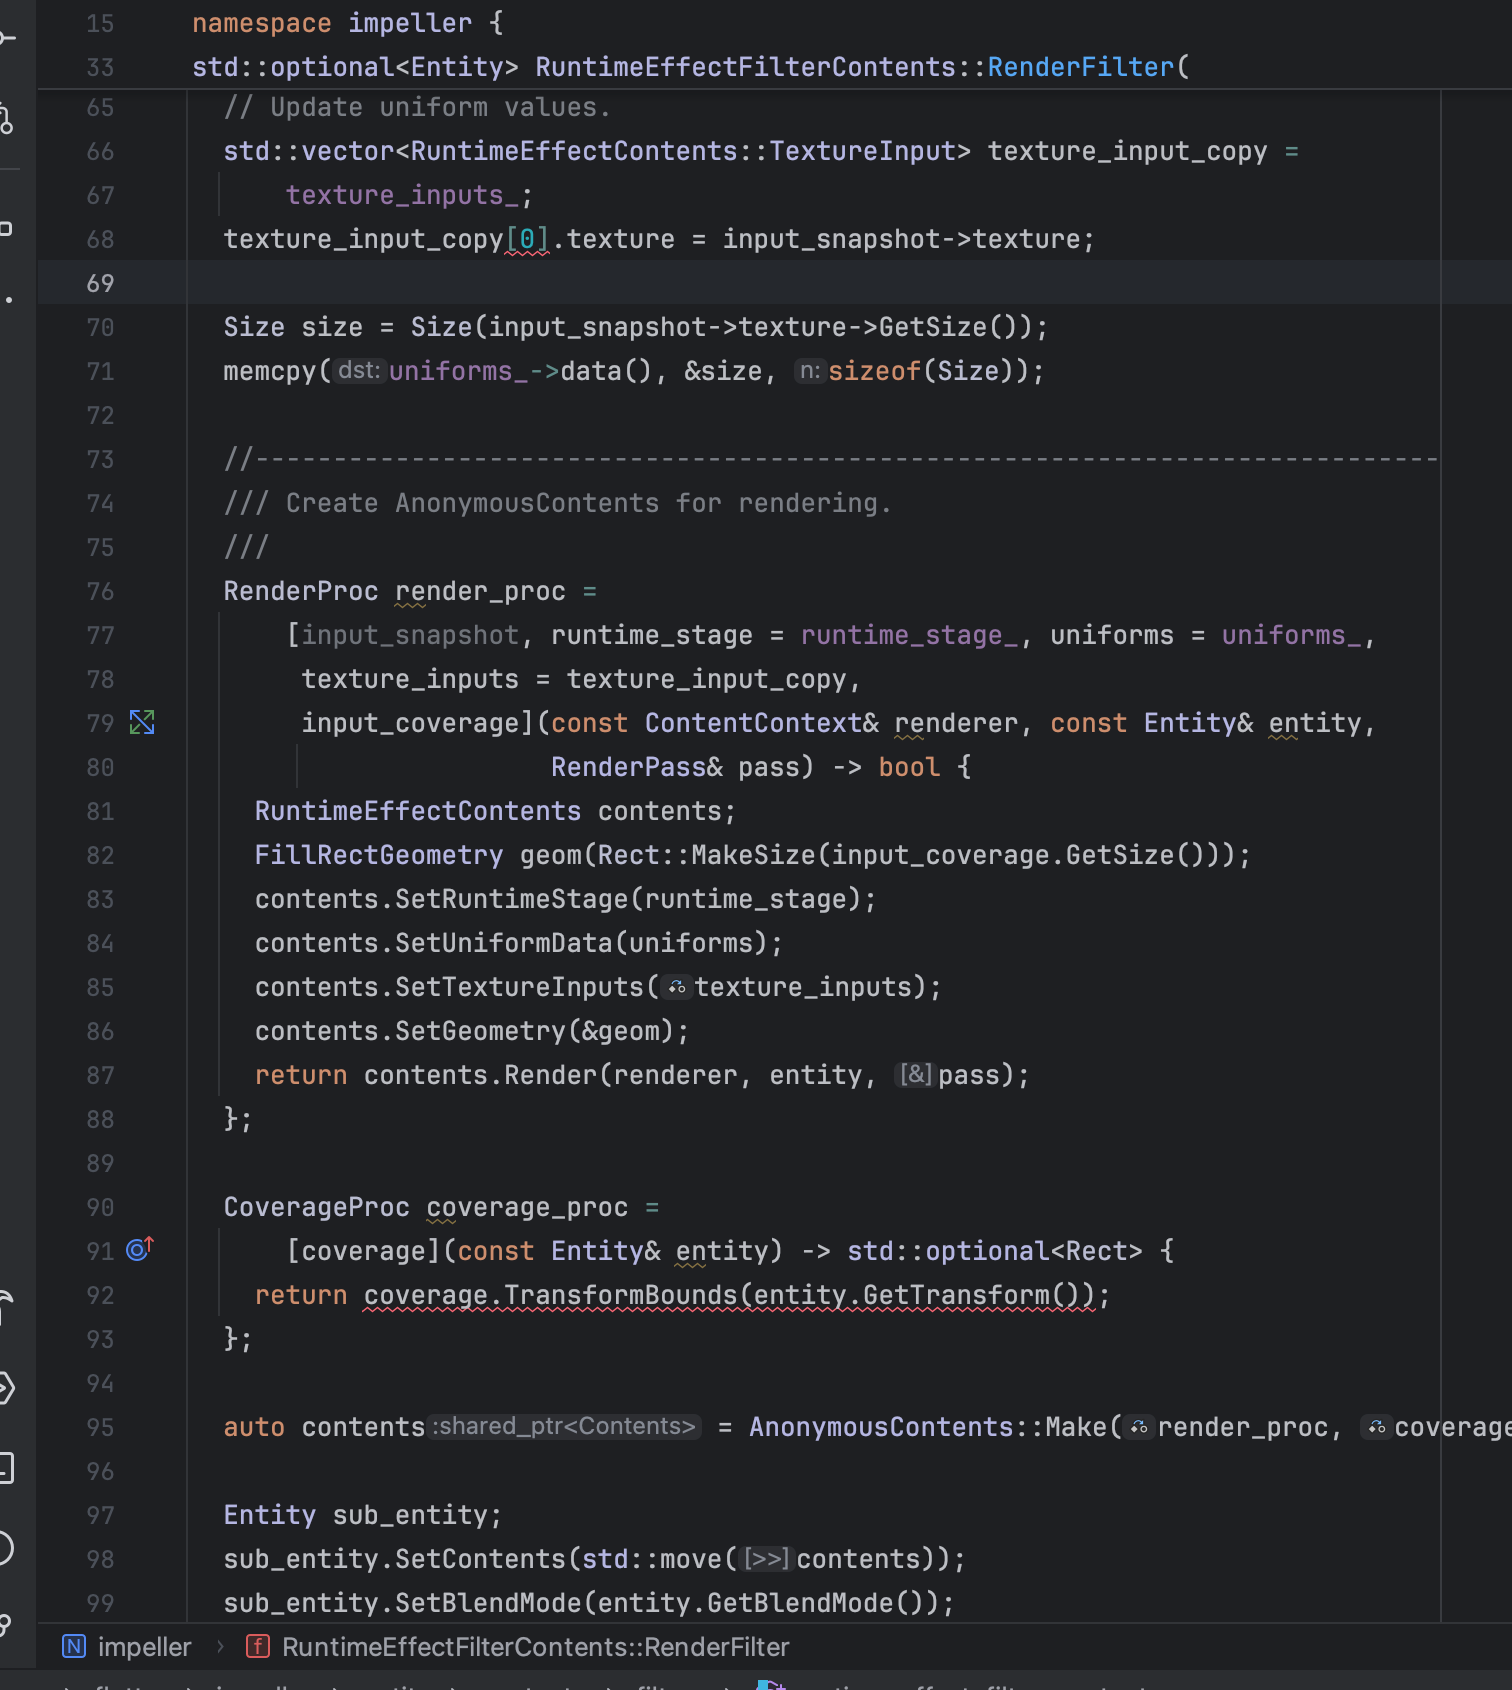Click SetUniformData on line 84
1512x1690 pixels.
[503, 943]
